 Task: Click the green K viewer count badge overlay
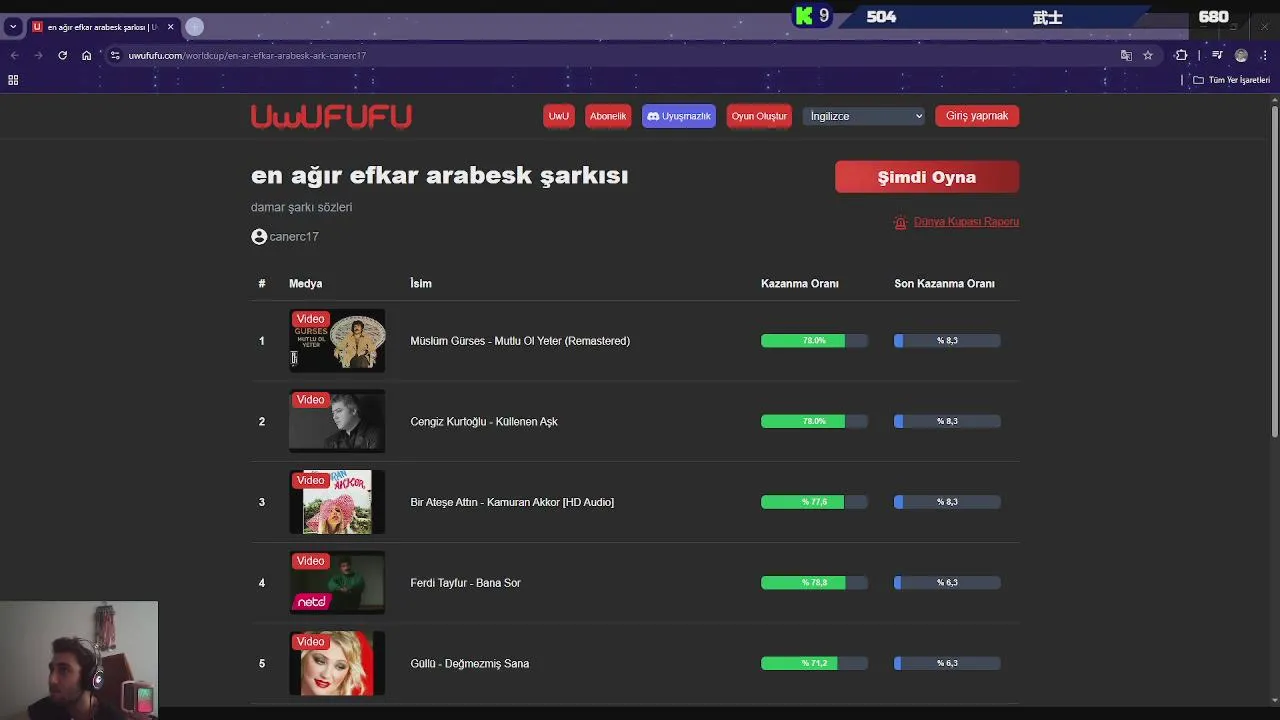point(812,16)
